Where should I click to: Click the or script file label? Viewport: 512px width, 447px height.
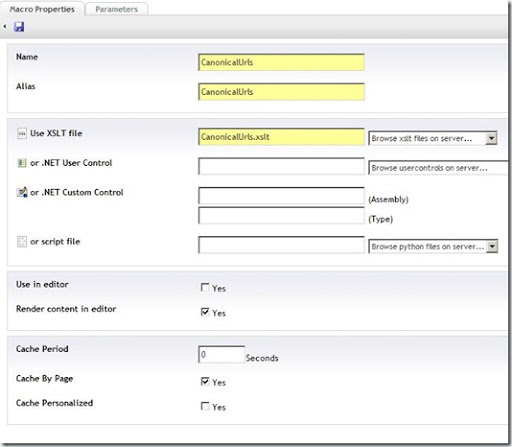coord(55,242)
